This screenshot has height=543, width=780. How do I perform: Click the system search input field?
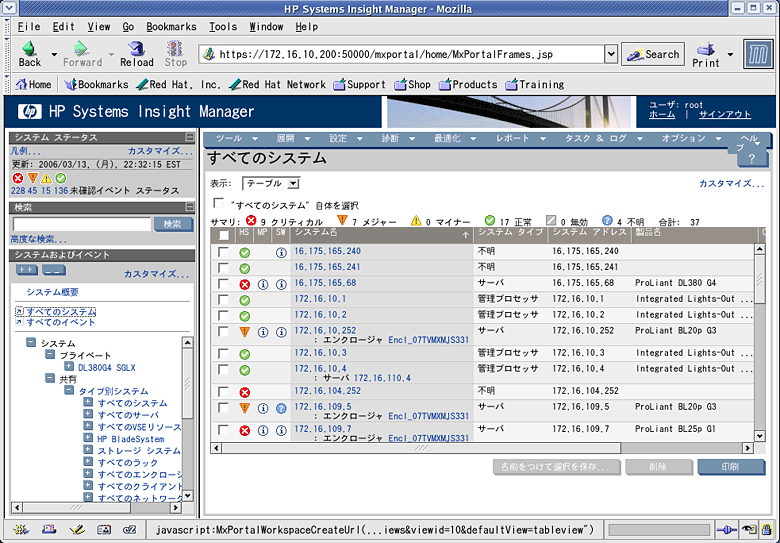pyautogui.click(x=82, y=224)
